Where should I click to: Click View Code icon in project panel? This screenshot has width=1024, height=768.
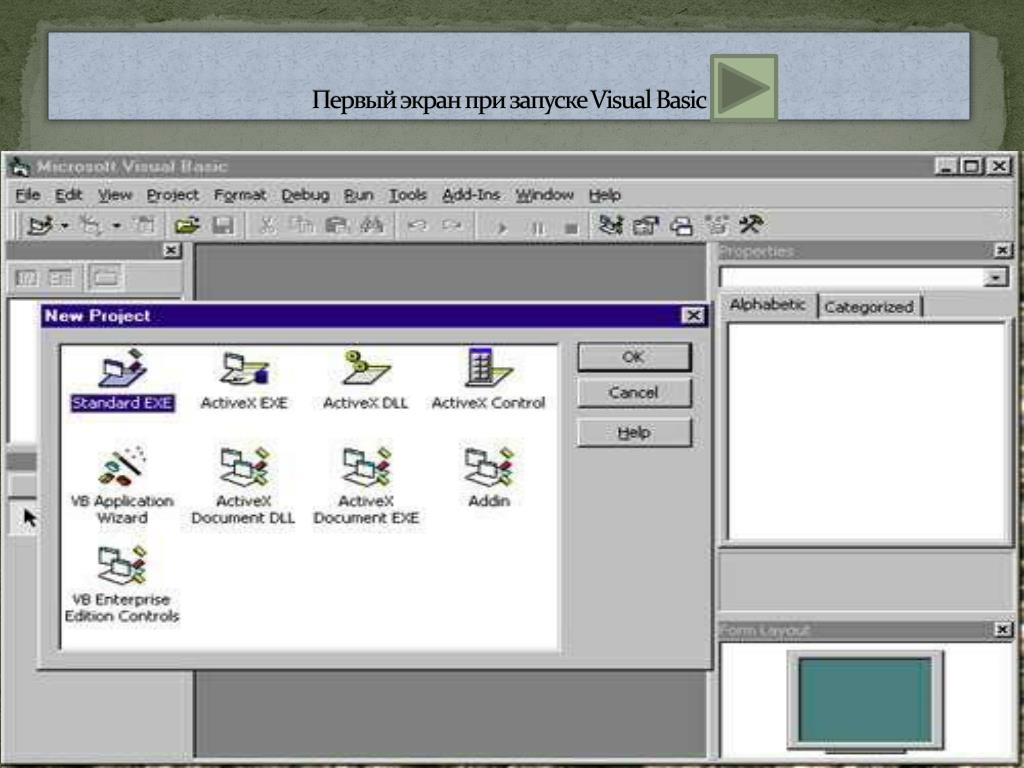tap(27, 279)
